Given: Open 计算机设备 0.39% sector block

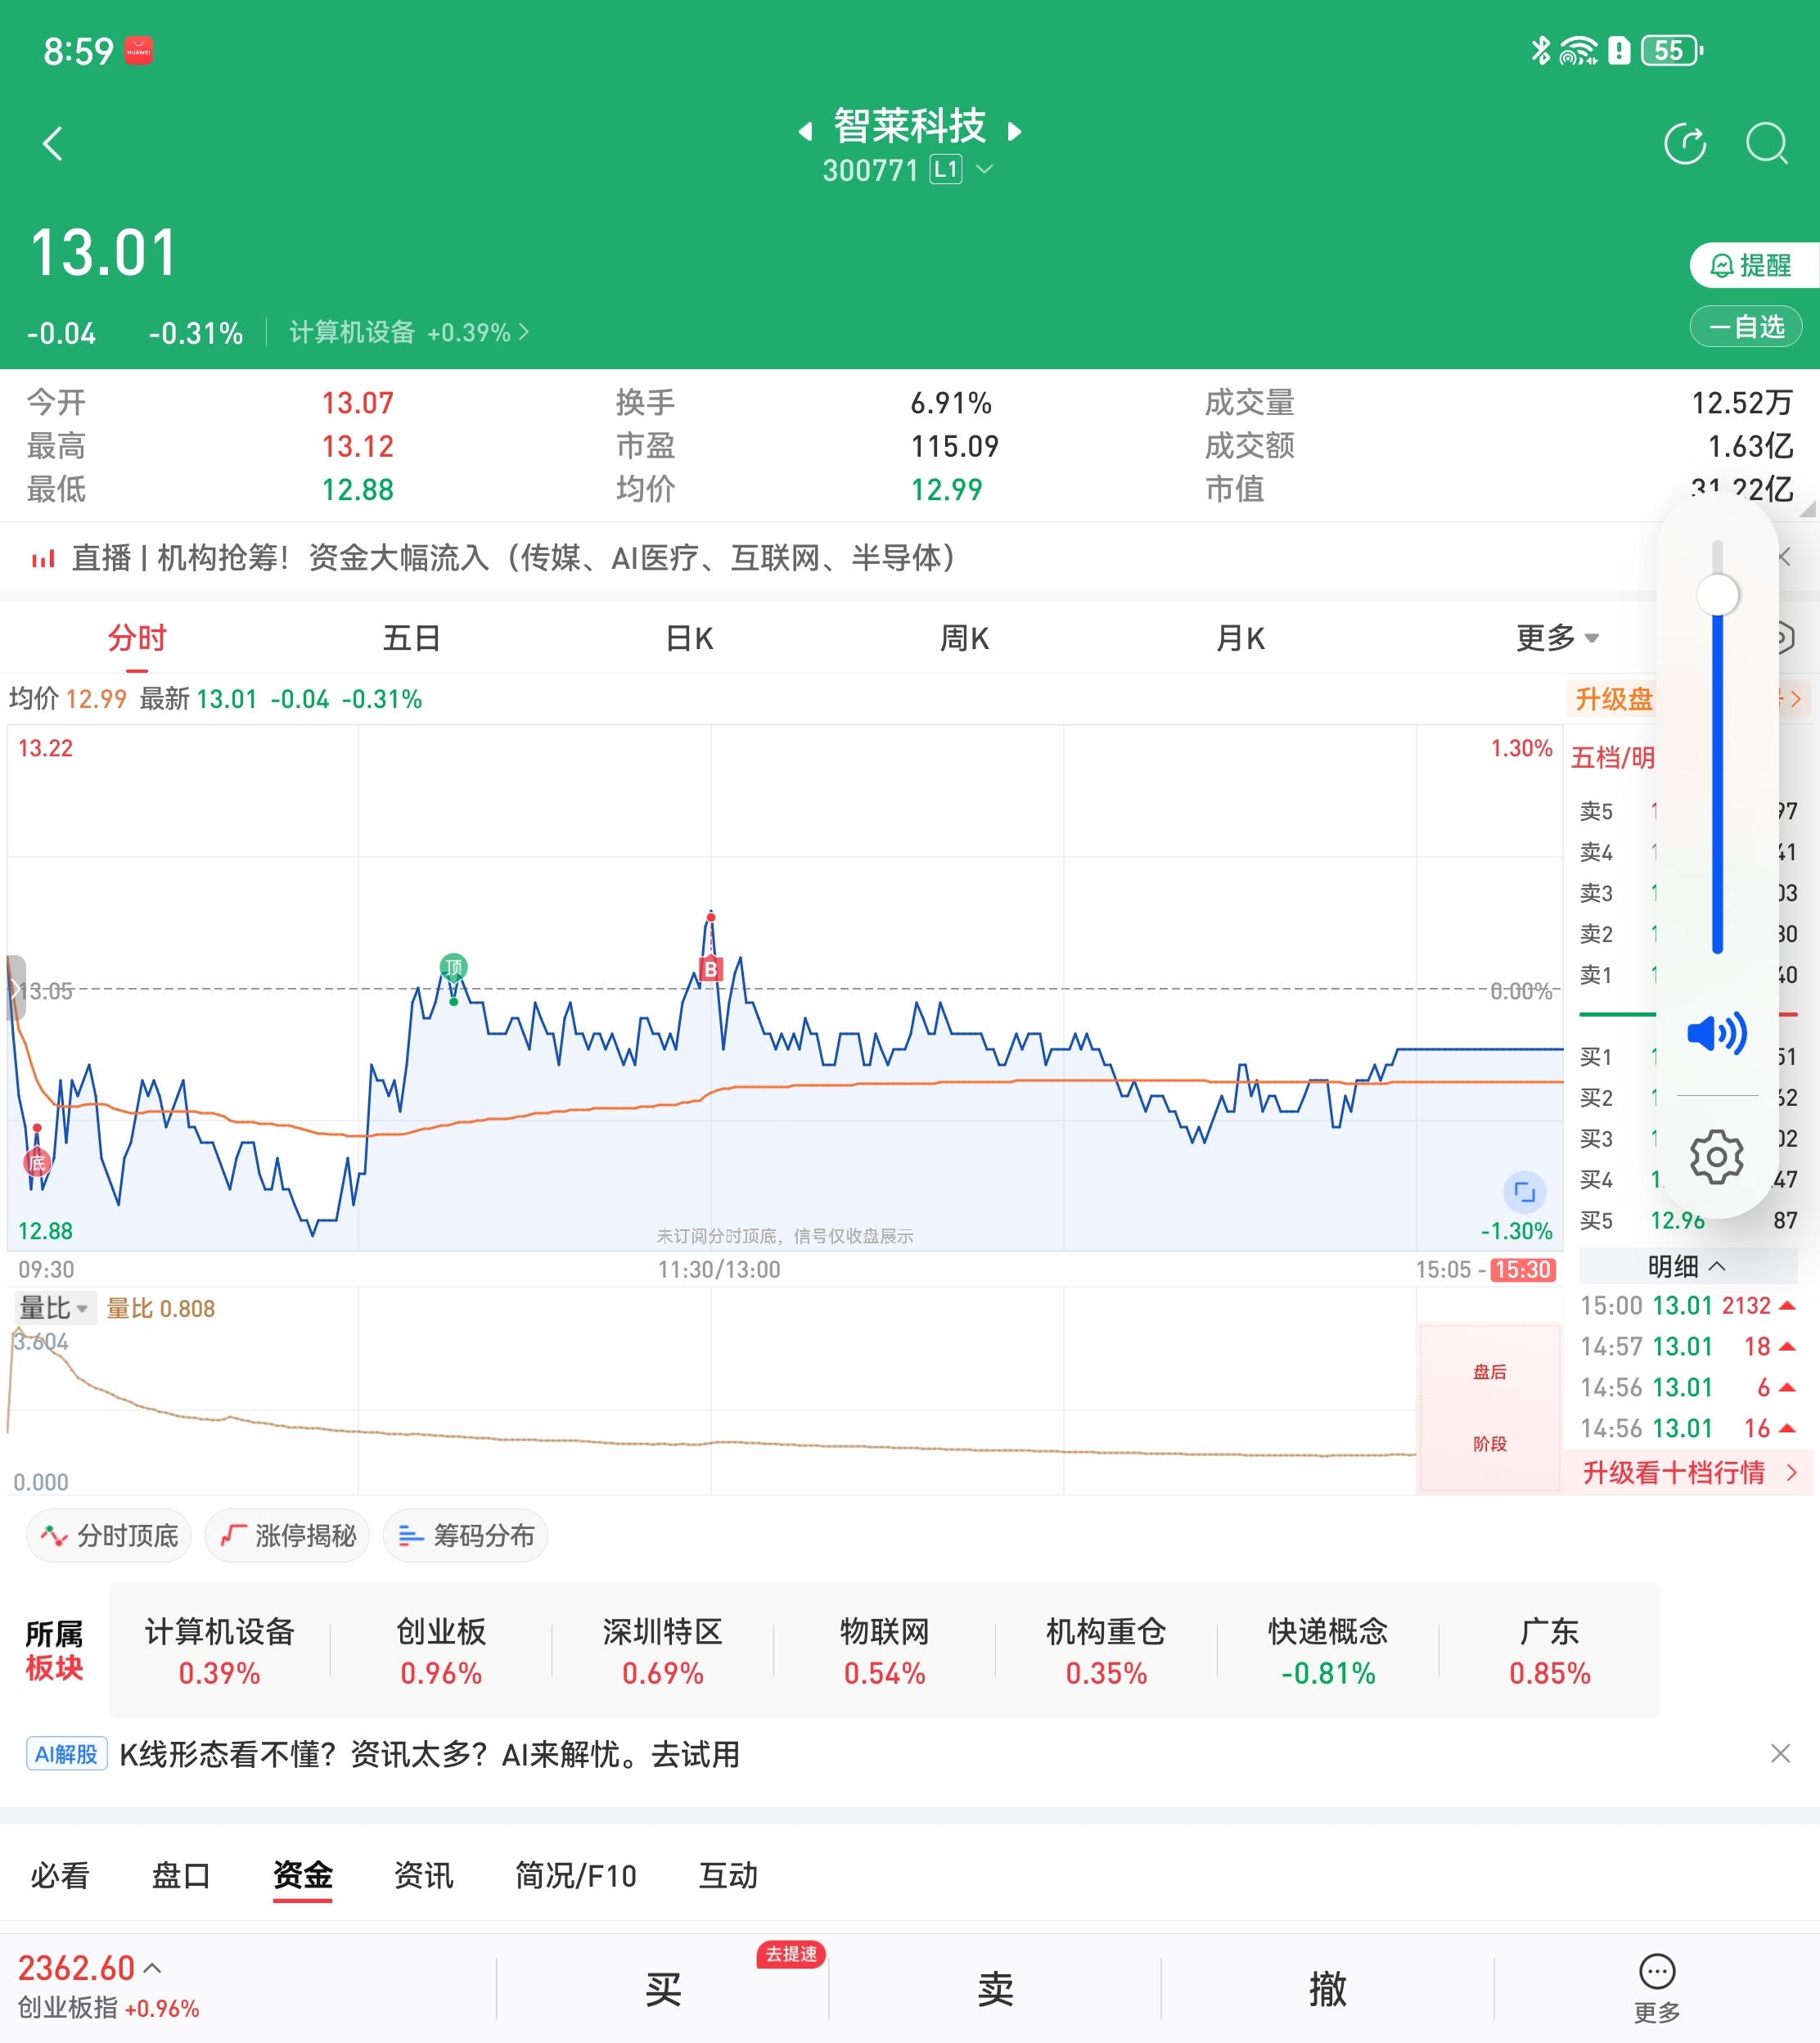Looking at the screenshot, I should click(219, 1650).
